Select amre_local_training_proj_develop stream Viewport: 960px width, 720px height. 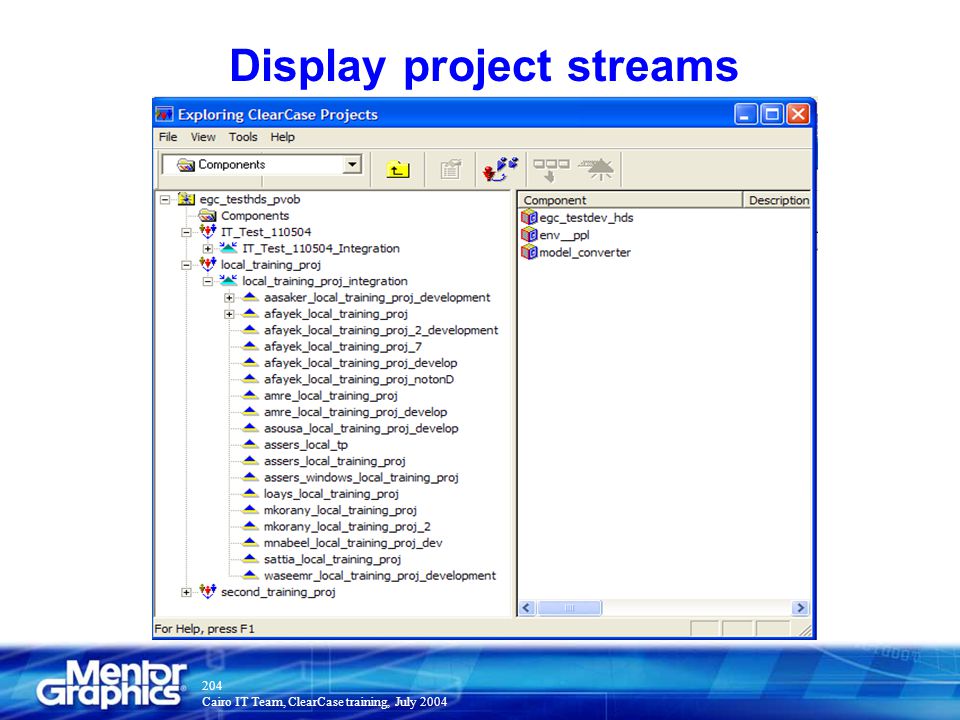point(355,411)
